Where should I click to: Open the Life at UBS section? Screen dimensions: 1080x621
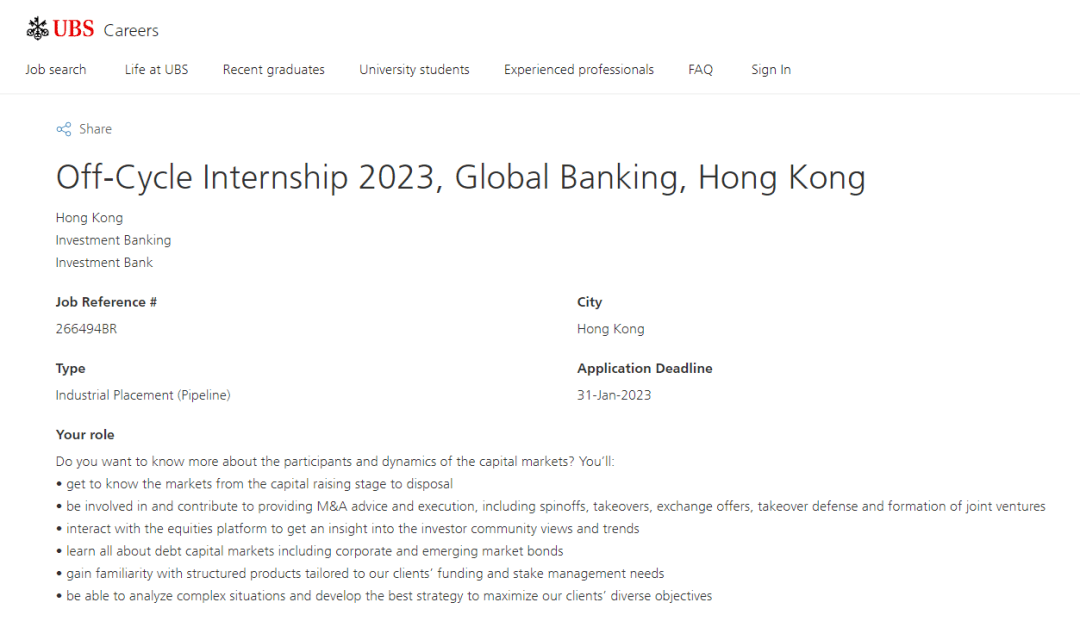click(156, 69)
